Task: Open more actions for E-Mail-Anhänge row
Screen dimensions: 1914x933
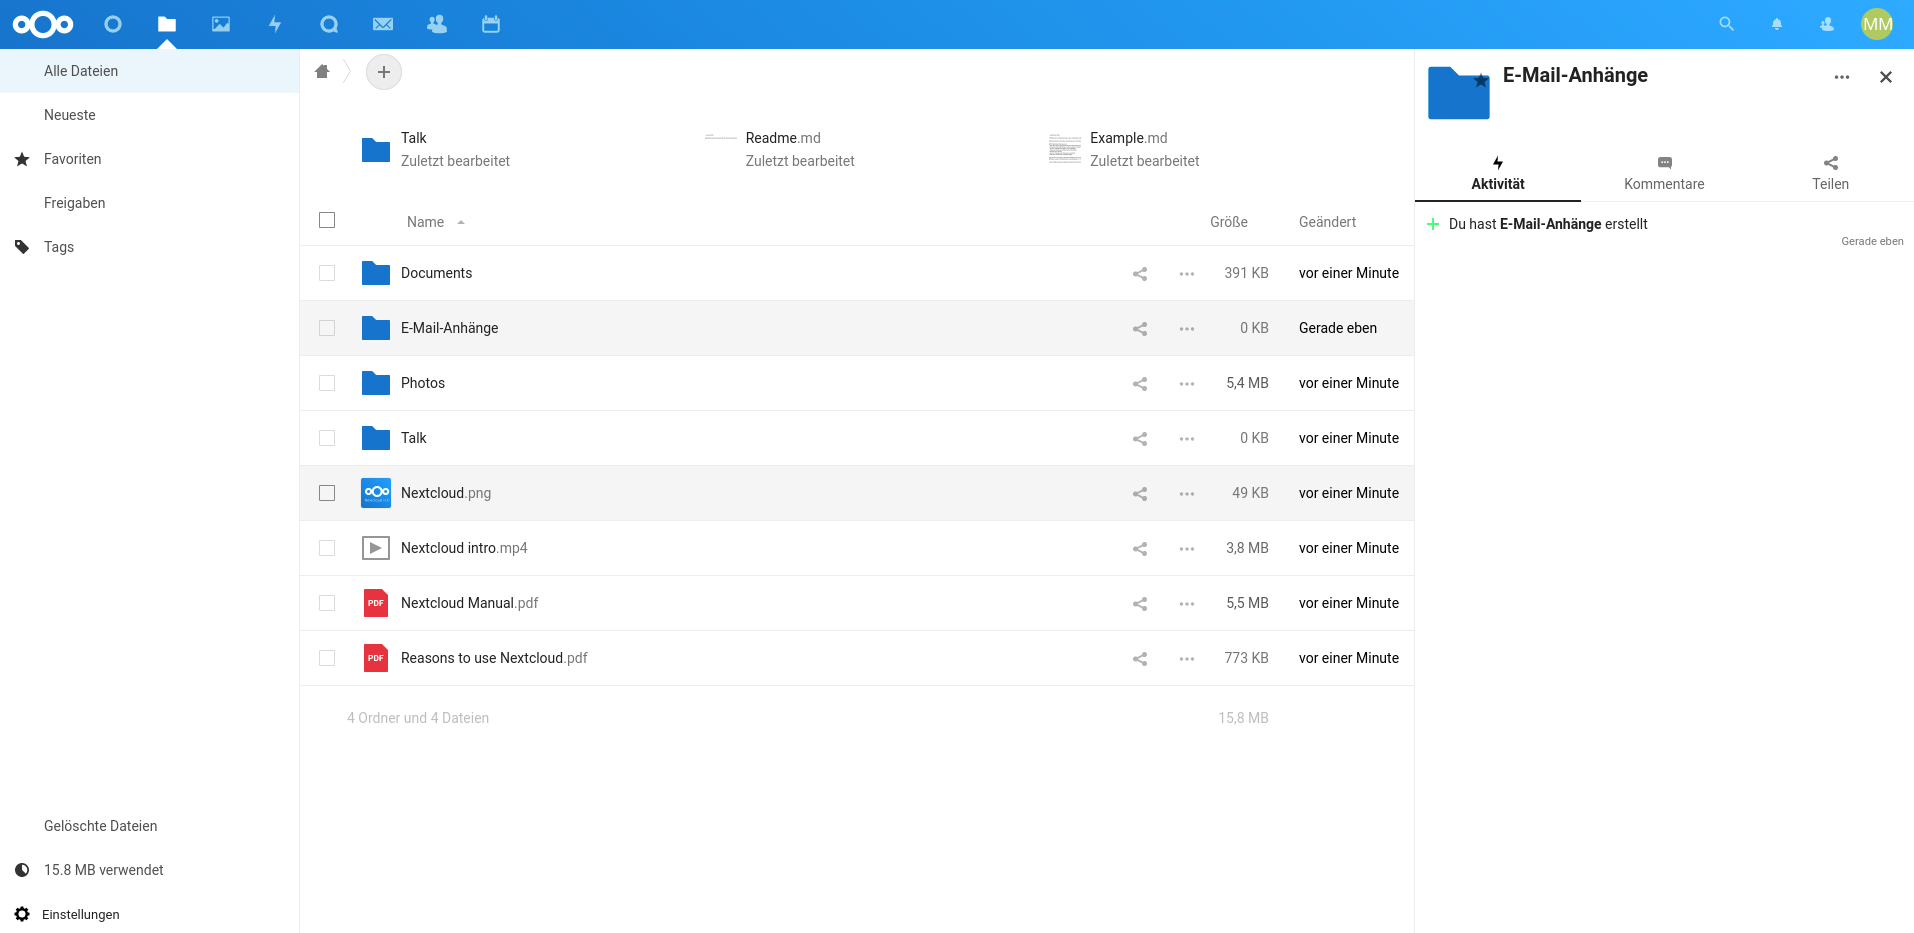Action: pos(1187,328)
